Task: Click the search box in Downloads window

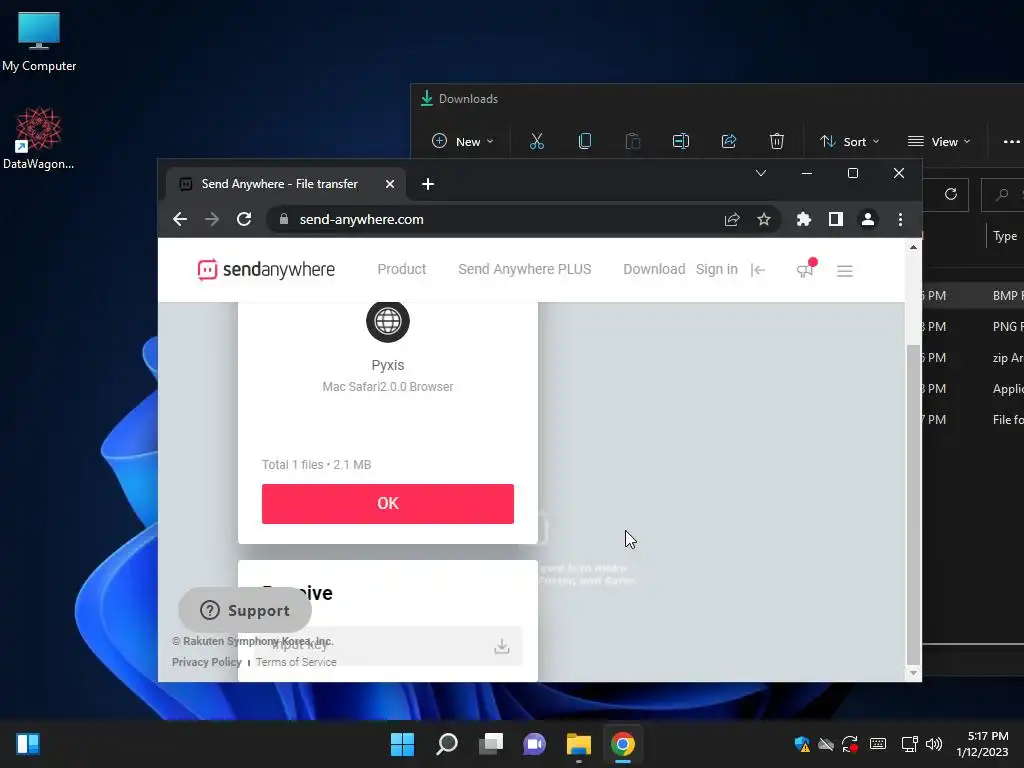Action: point(1003,195)
